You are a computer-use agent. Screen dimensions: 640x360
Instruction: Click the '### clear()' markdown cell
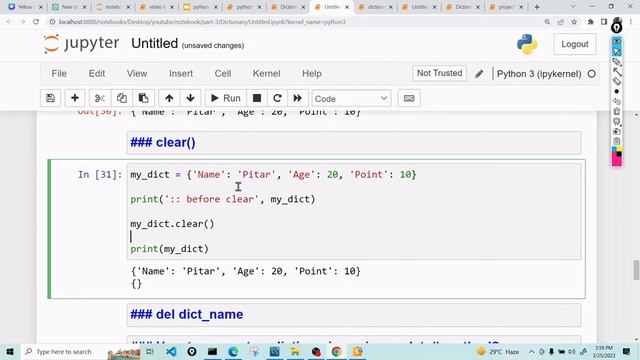point(354,142)
